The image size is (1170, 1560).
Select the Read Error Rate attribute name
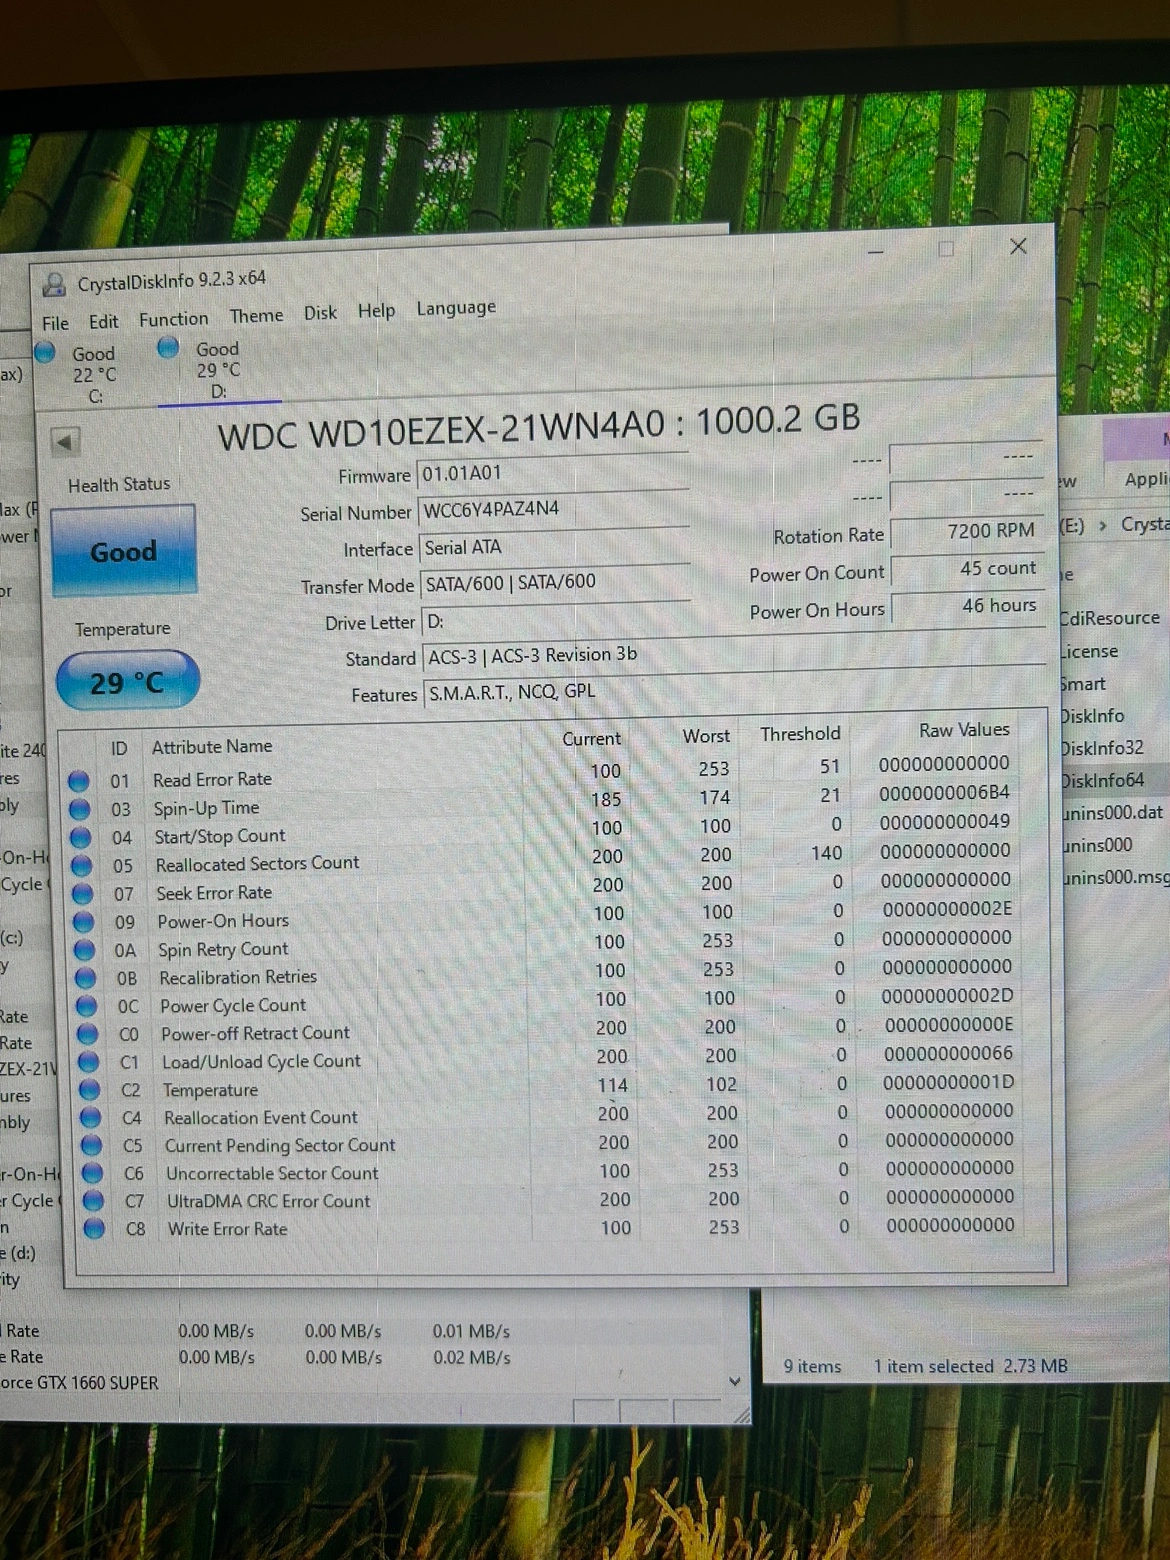point(212,779)
